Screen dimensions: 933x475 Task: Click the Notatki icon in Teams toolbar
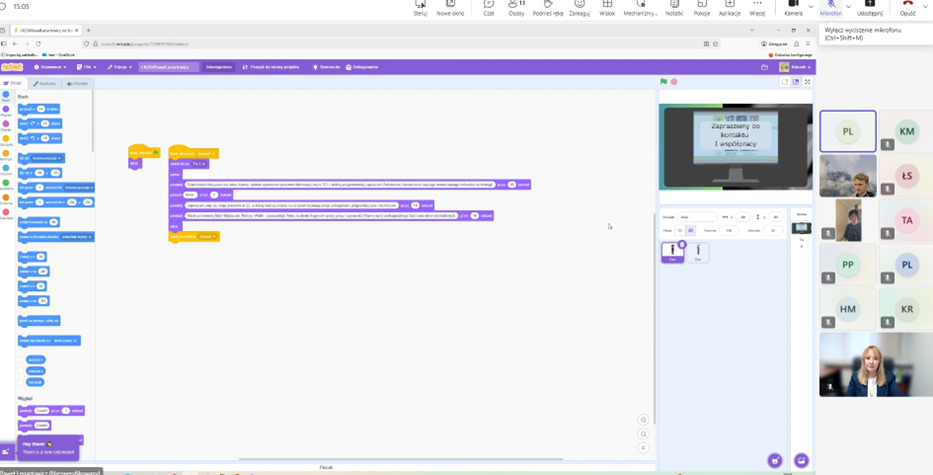pyautogui.click(x=674, y=6)
